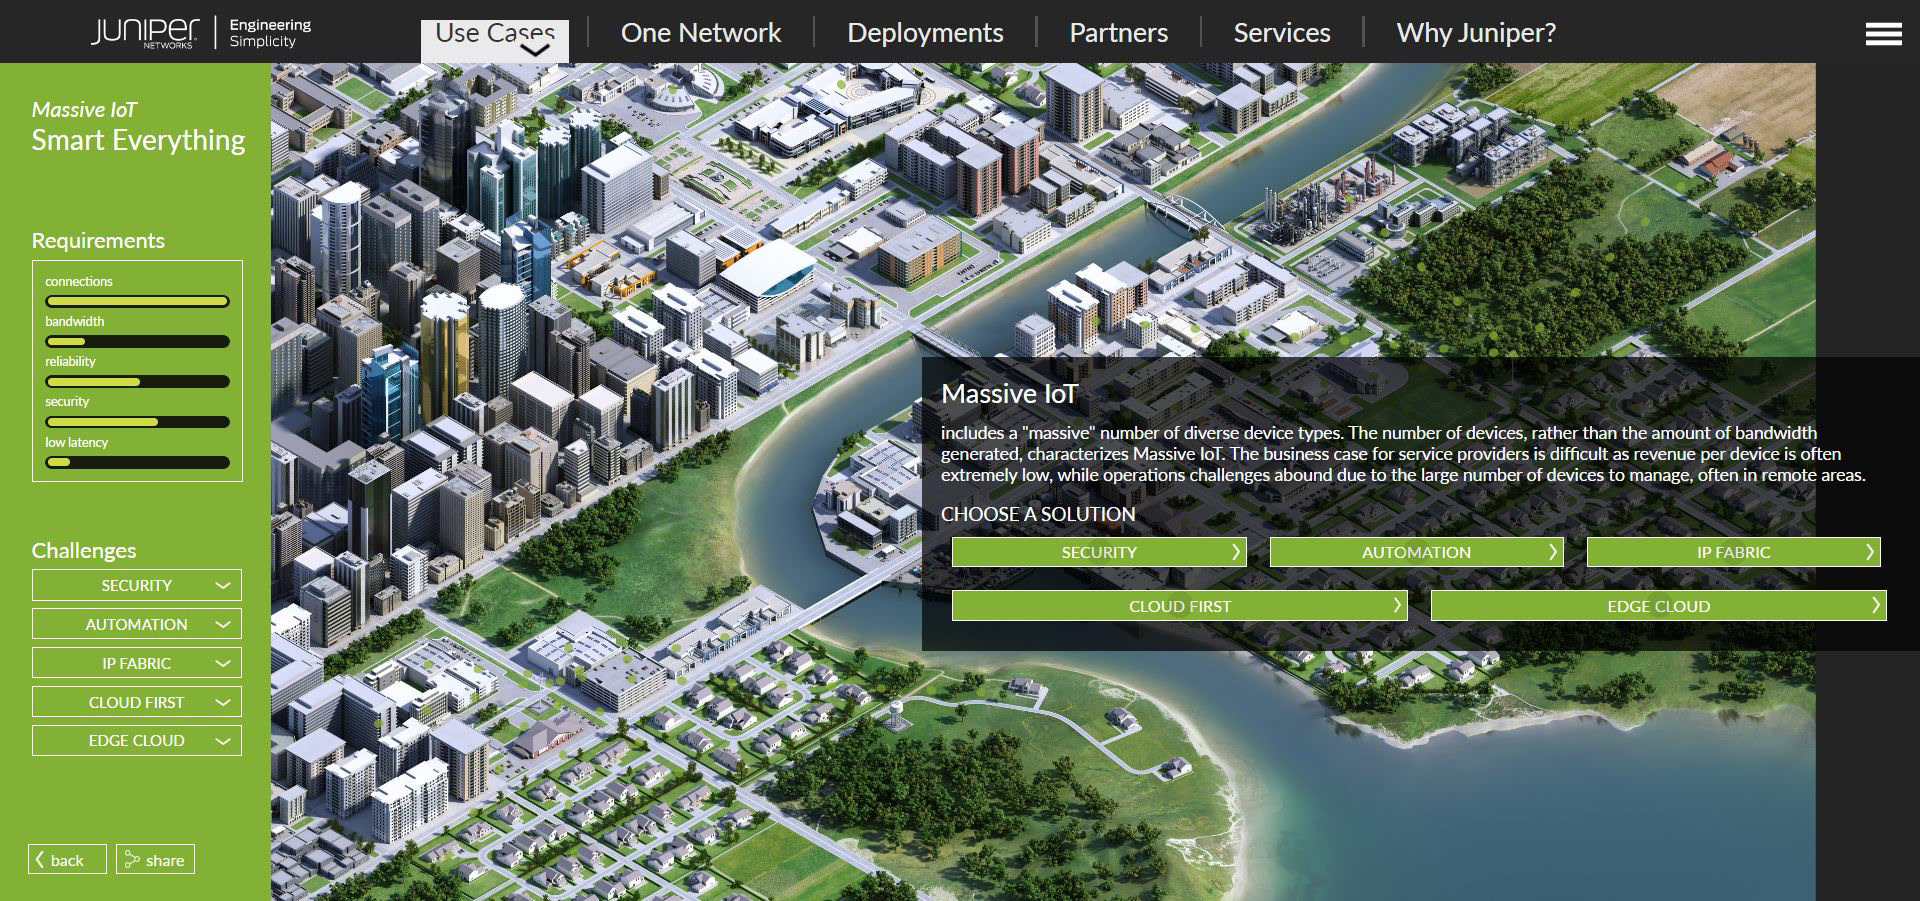This screenshot has height=901, width=1920.
Task: Choose the CLOUD FIRST solution button
Action: pyautogui.click(x=1180, y=606)
